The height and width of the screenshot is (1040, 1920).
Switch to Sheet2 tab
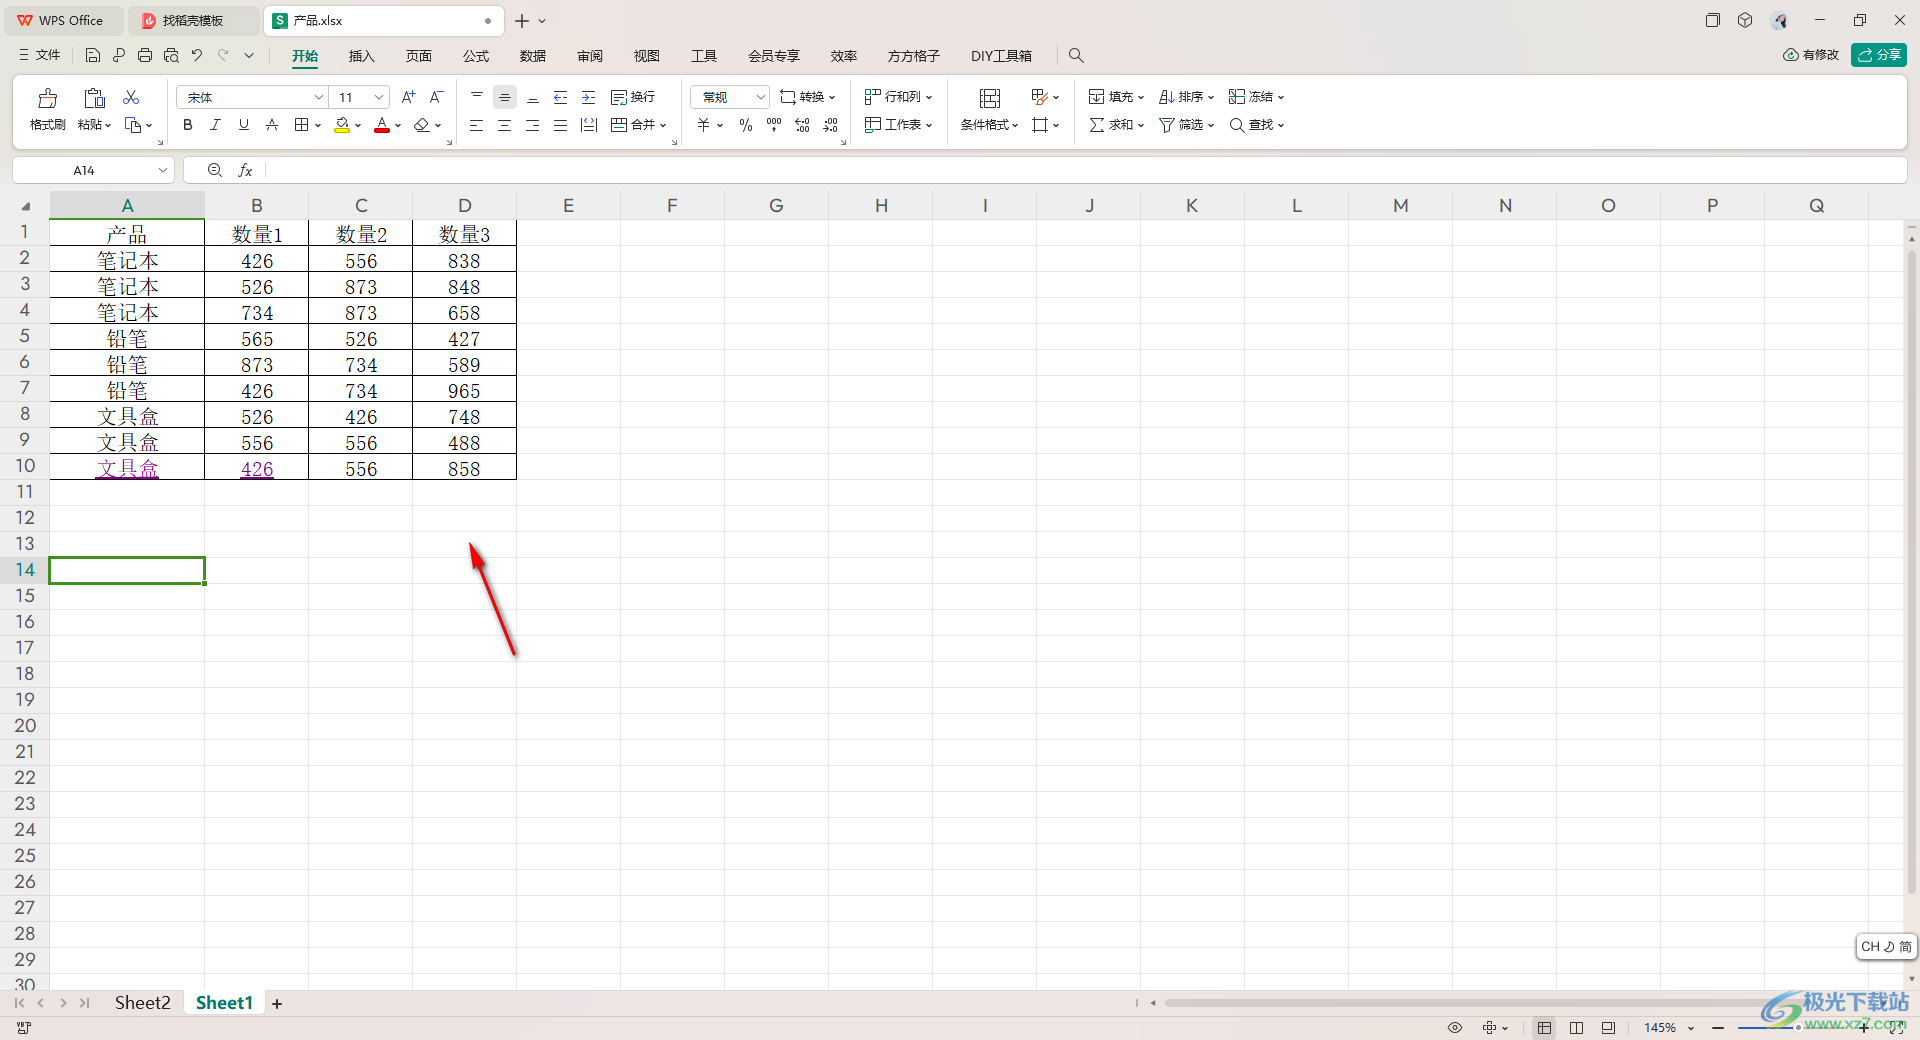tap(142, 1003)
